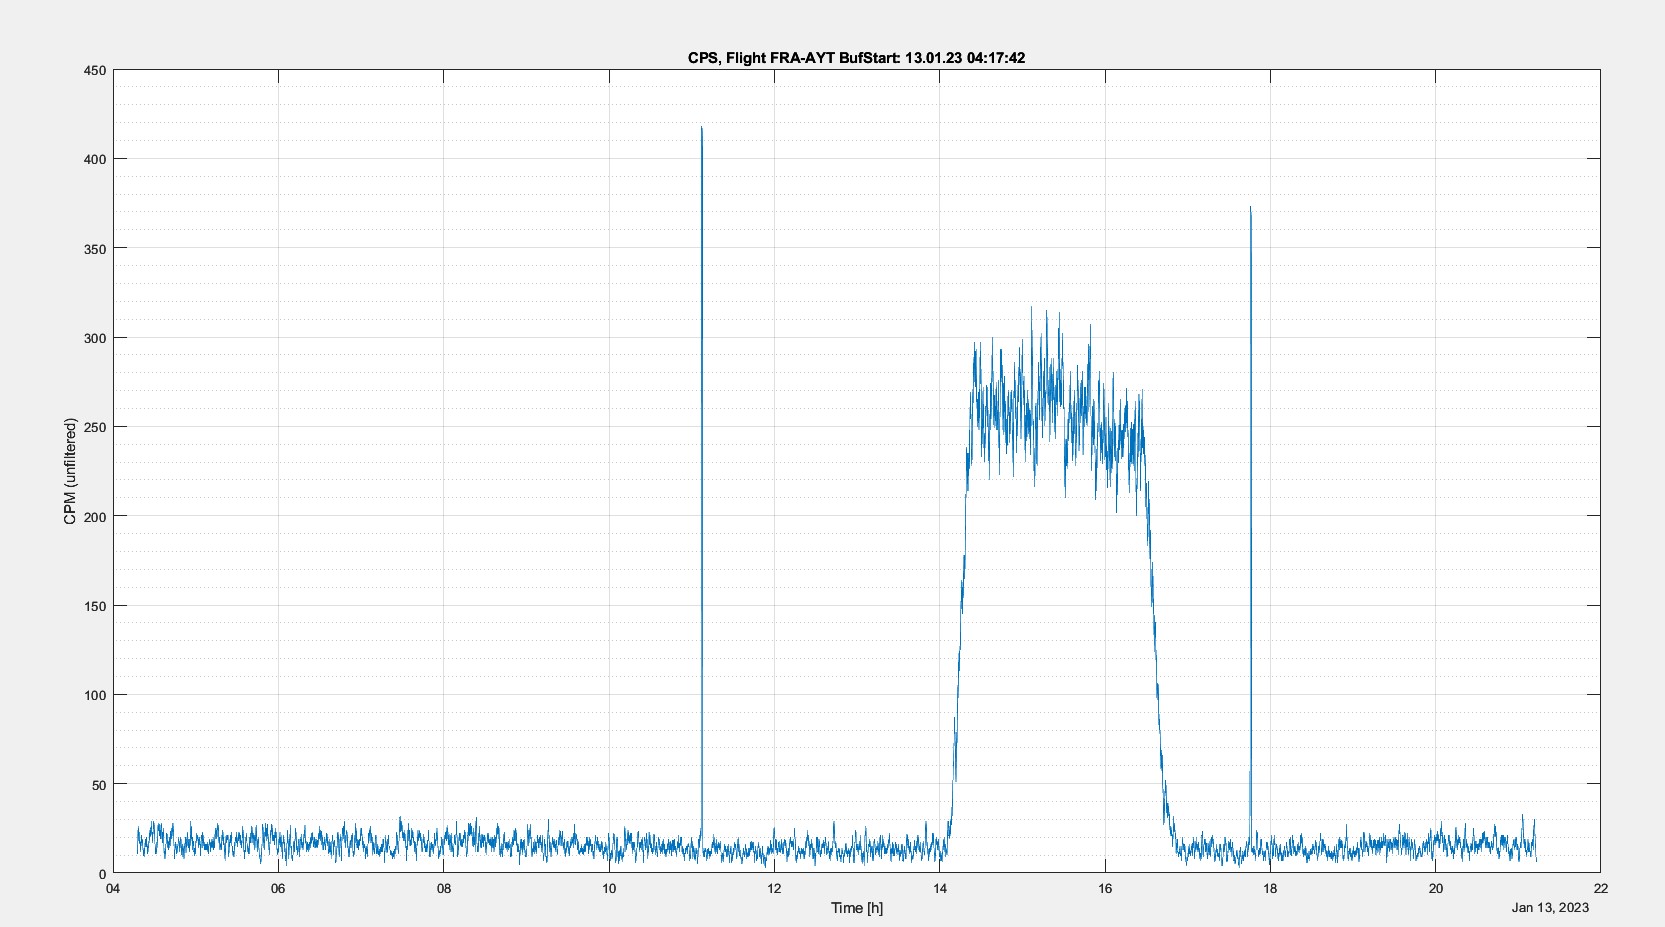
Task: Click y-axis tick value 100
Action: [95, 695]
